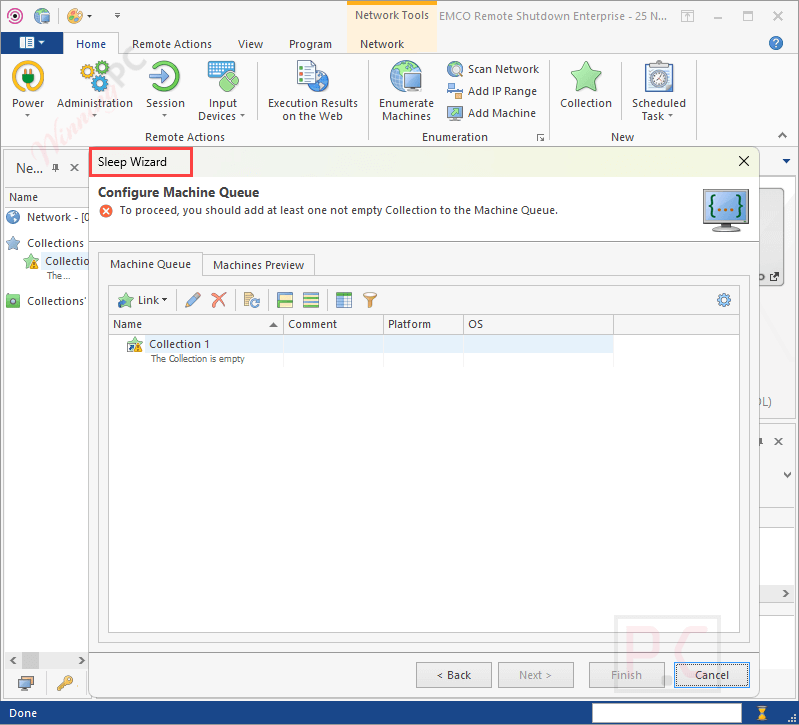Click the right panel scroll right arrow
This screenshot has height=725, width=799.
pyautogui.click(x=786, y=593)
